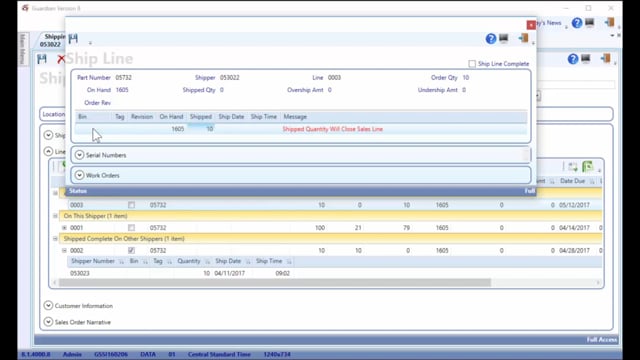Viewport: 640px width, 360px height.
Task: Click the Admin entry in the status bar
Action: [x=72, y=354]
